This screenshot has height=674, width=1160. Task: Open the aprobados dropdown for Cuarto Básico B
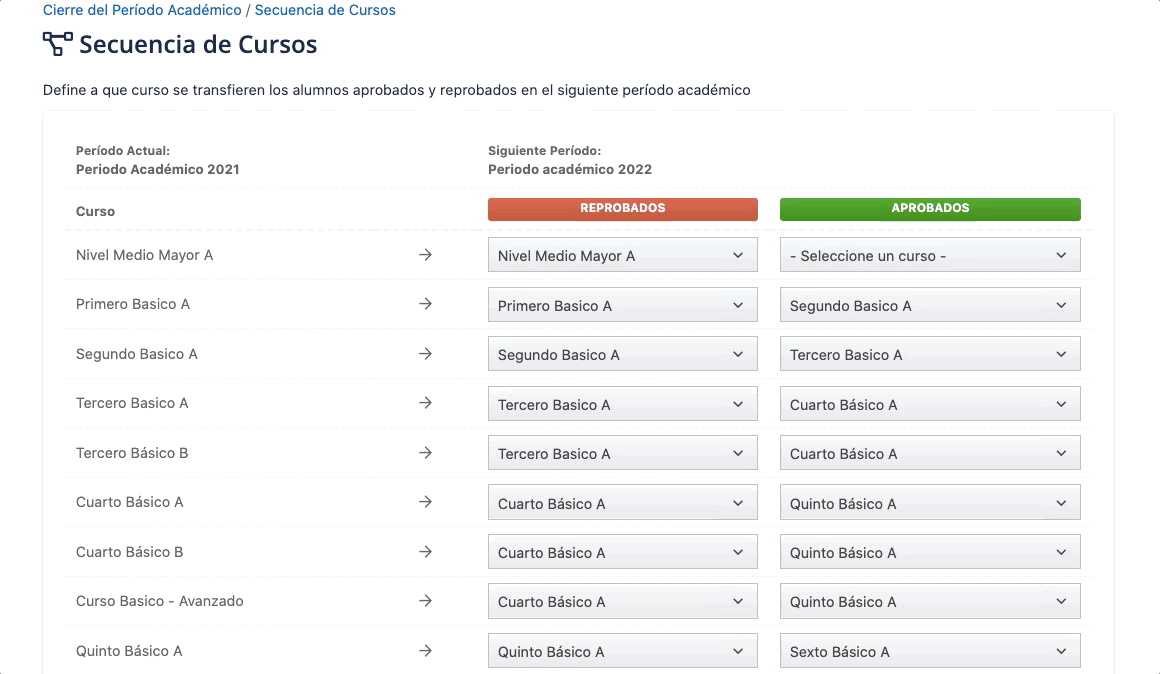coord(929,552)
